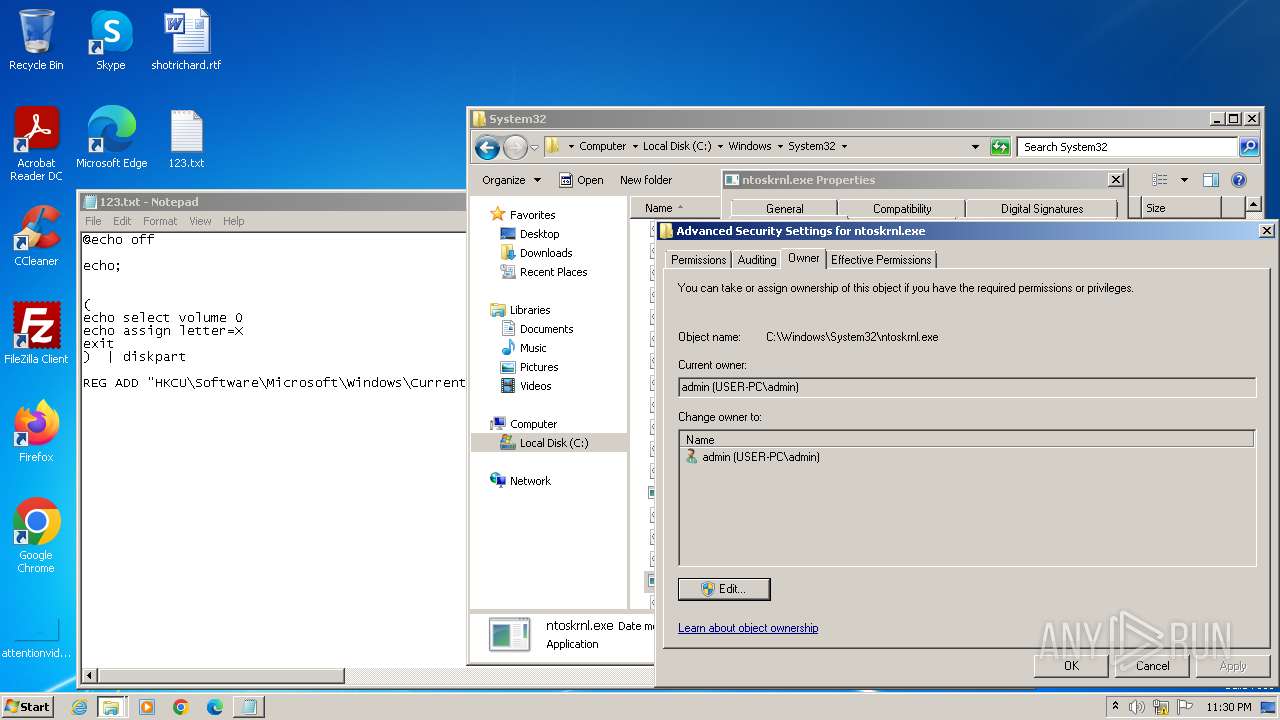Open Firefox from the desktop
This screenshot has width=1280, height=720.
(36, 432)
